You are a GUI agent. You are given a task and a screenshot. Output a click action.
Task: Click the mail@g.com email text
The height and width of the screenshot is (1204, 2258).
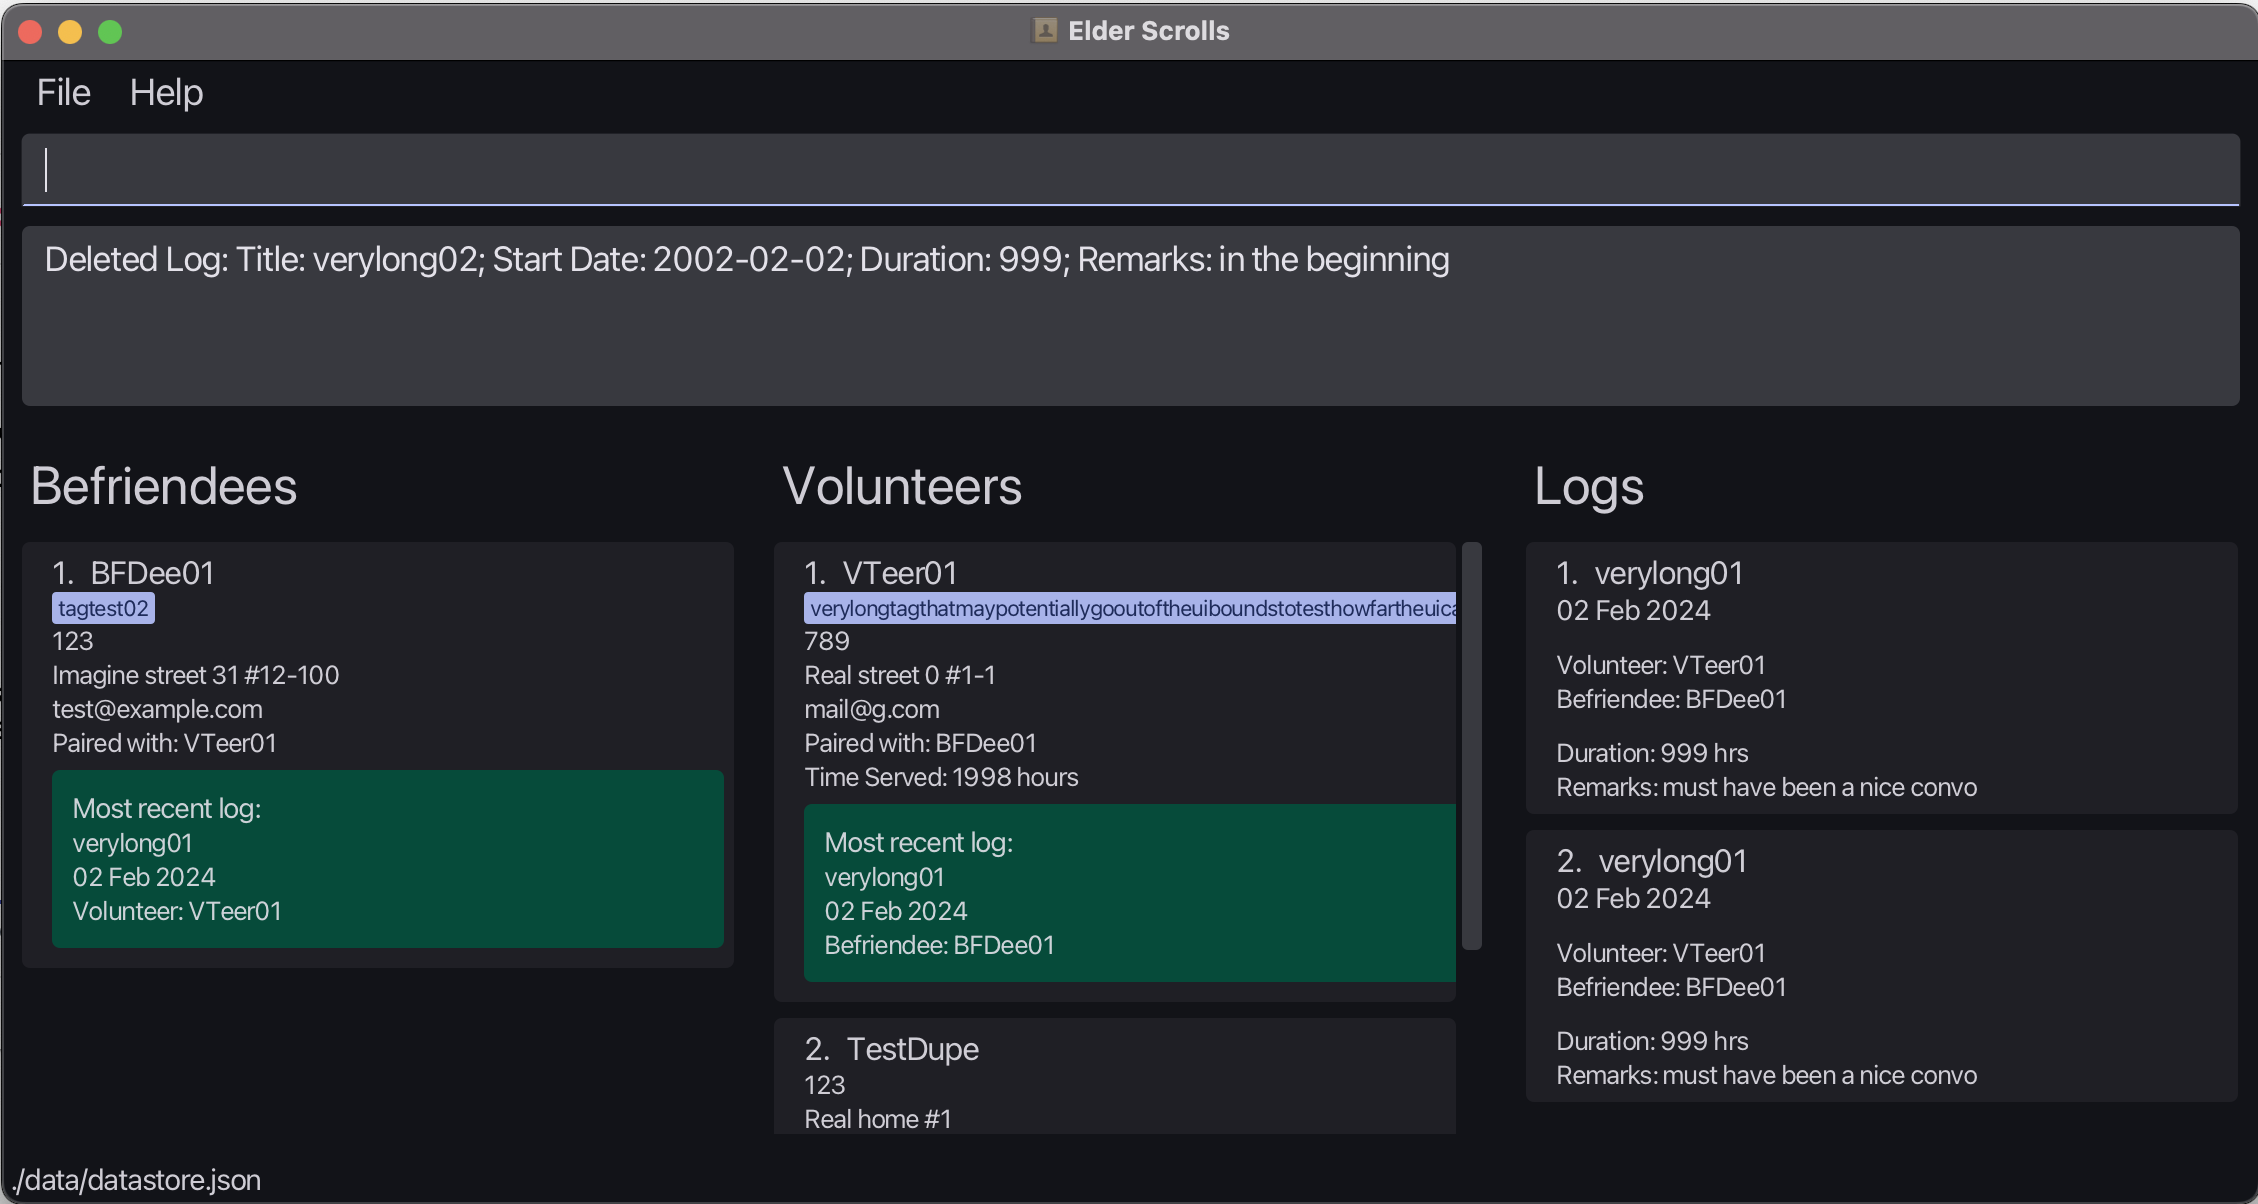[871, 709]
